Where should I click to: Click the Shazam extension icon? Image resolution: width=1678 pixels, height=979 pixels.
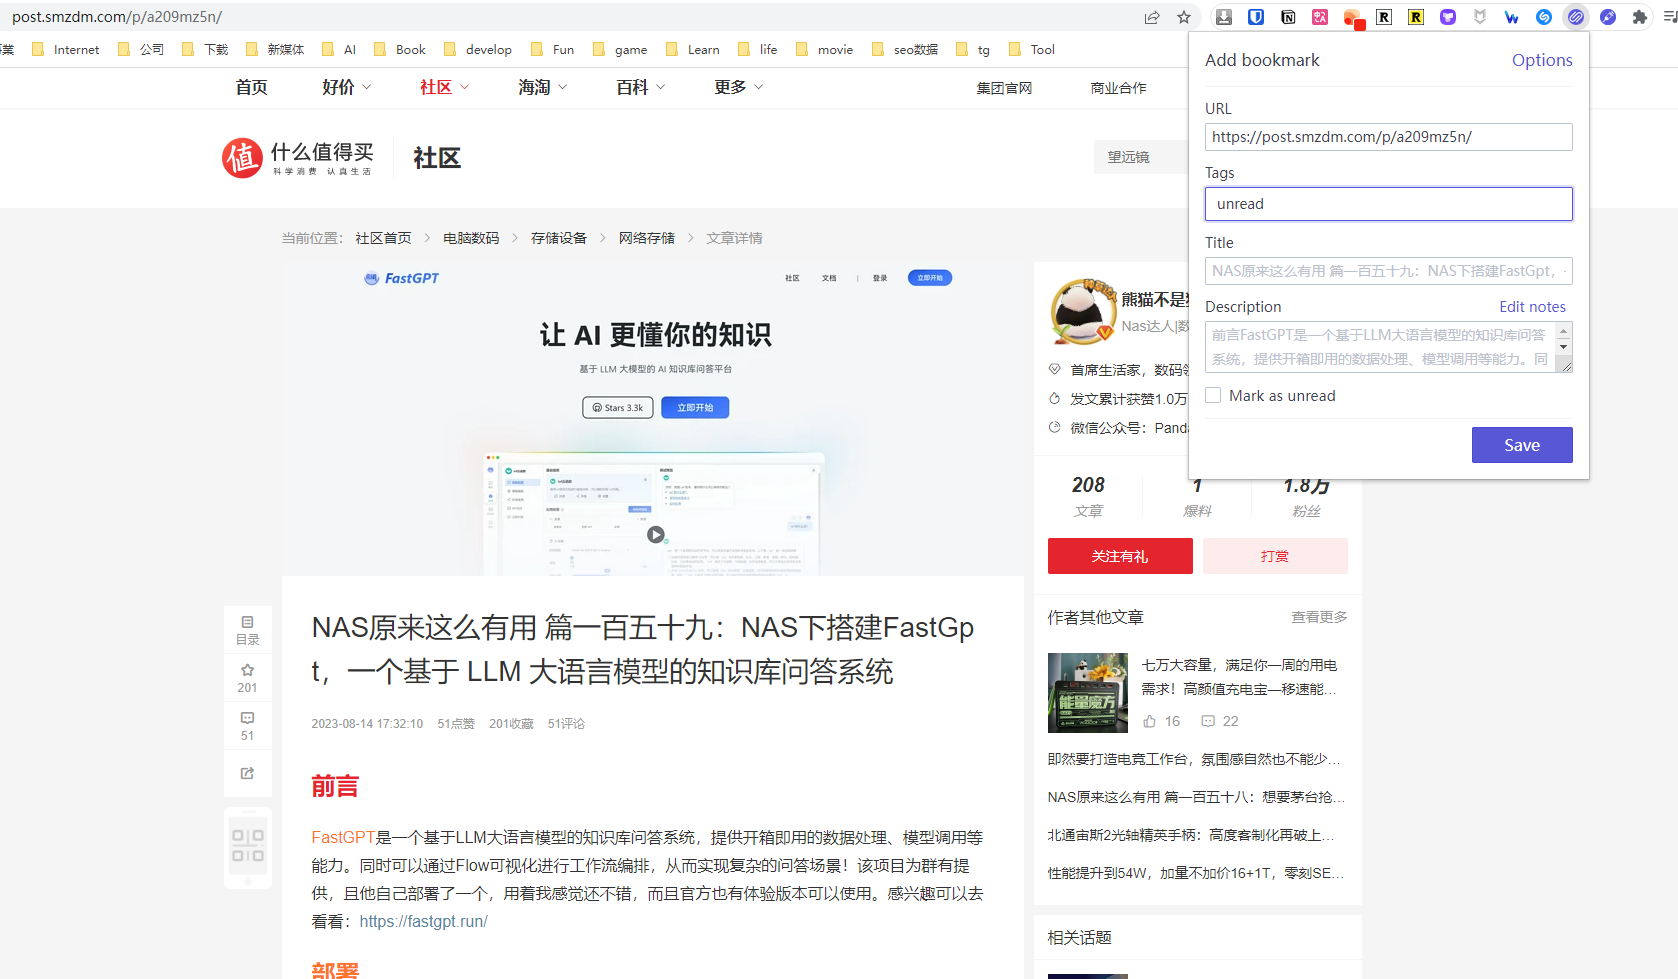click(x=1544, y=17)
